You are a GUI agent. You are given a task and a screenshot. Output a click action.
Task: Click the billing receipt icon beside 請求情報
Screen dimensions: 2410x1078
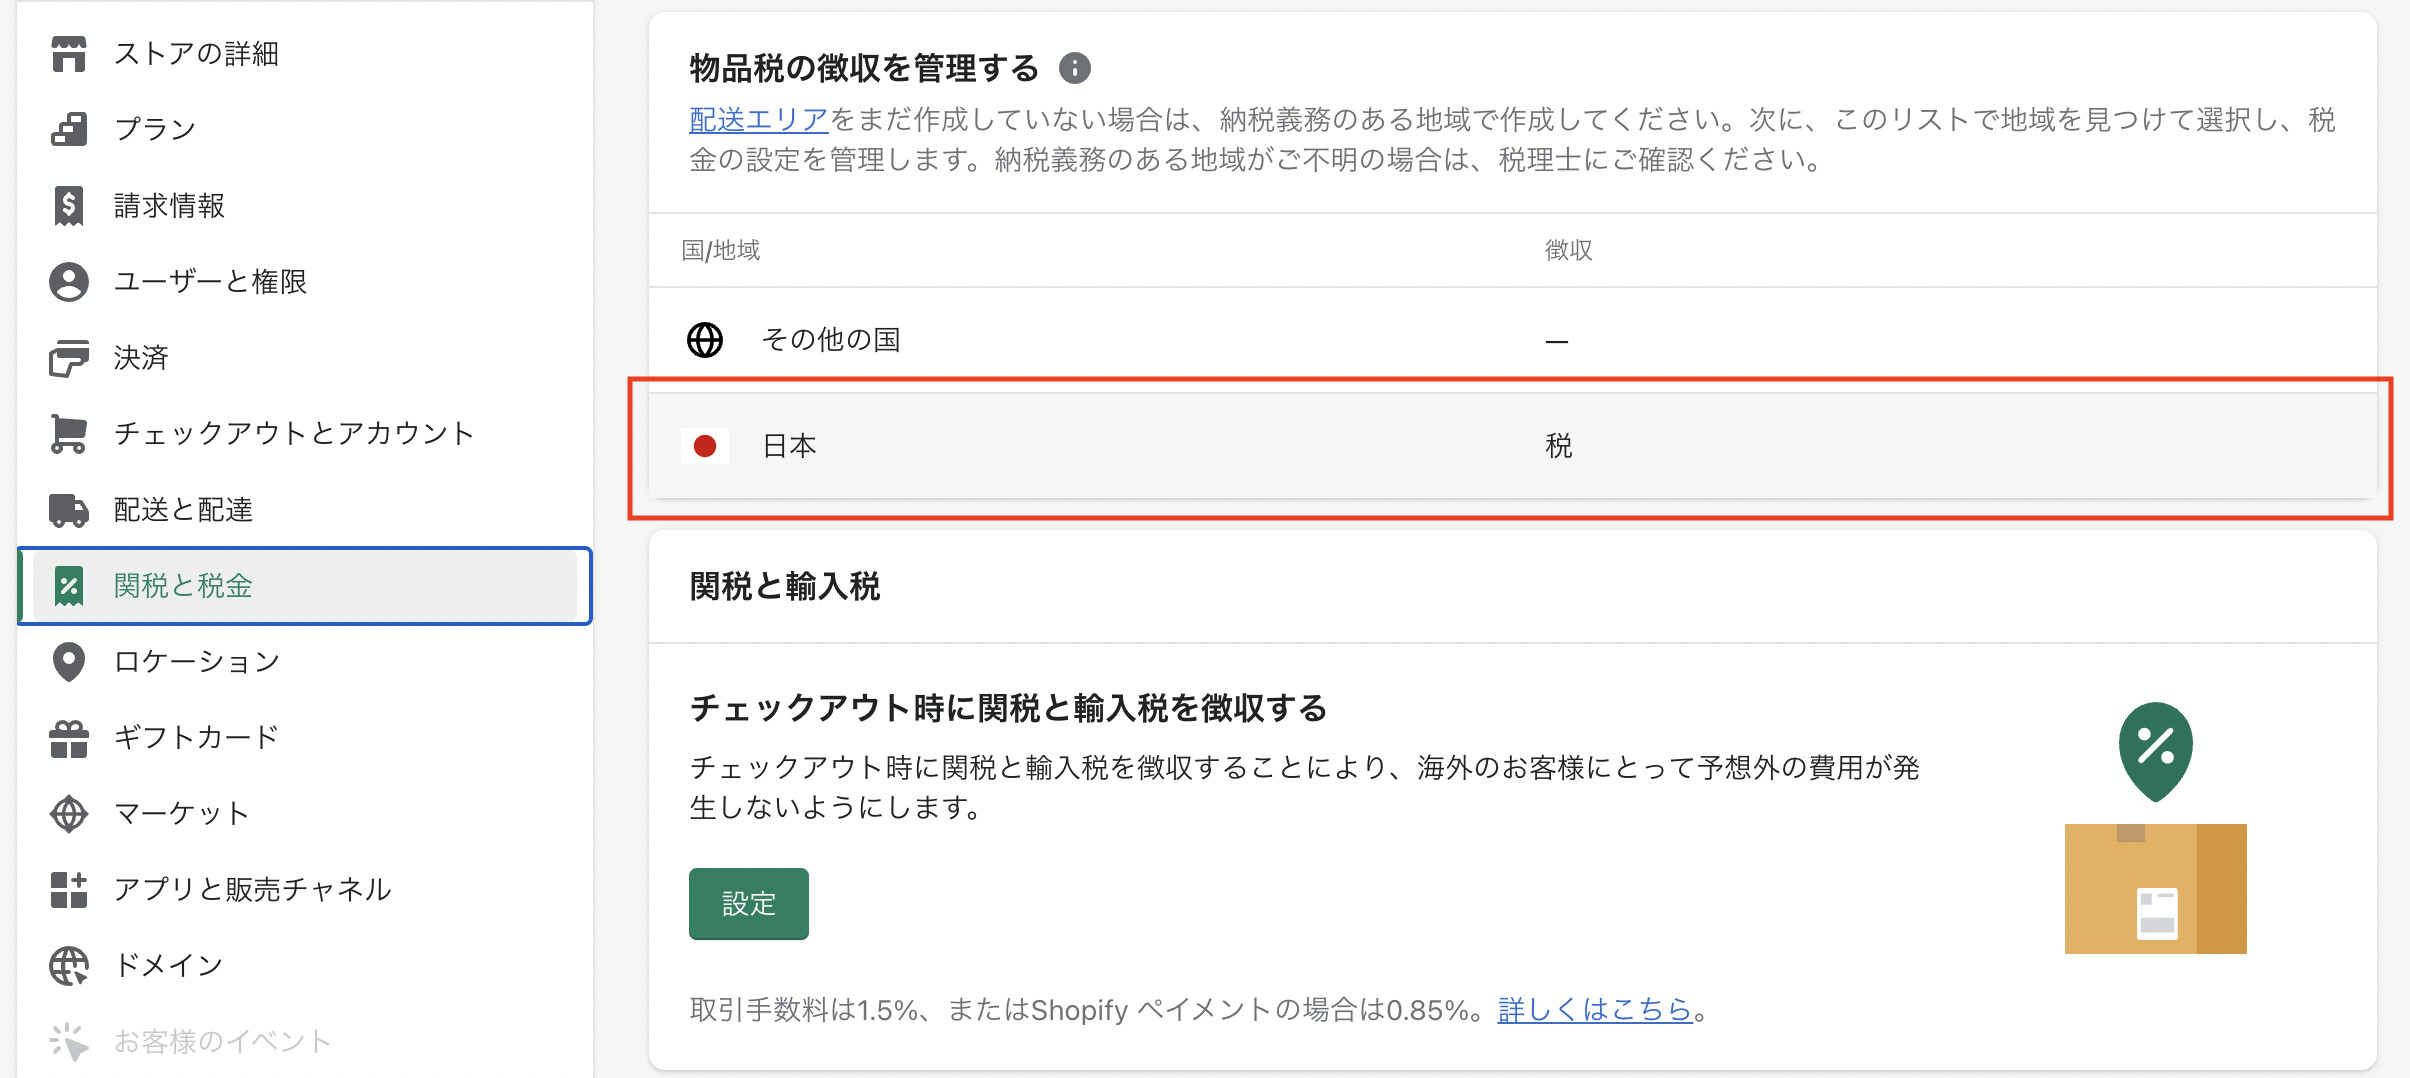click(68, 206)
